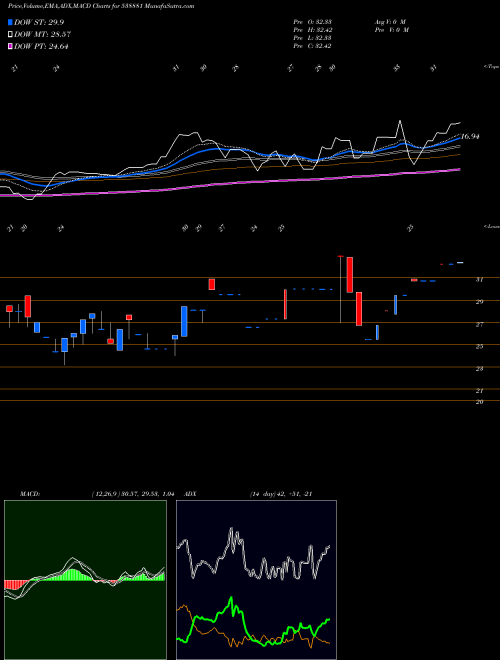Click the white DOW MT legend swatch
The image size is (500, 660).
(11, 35)
